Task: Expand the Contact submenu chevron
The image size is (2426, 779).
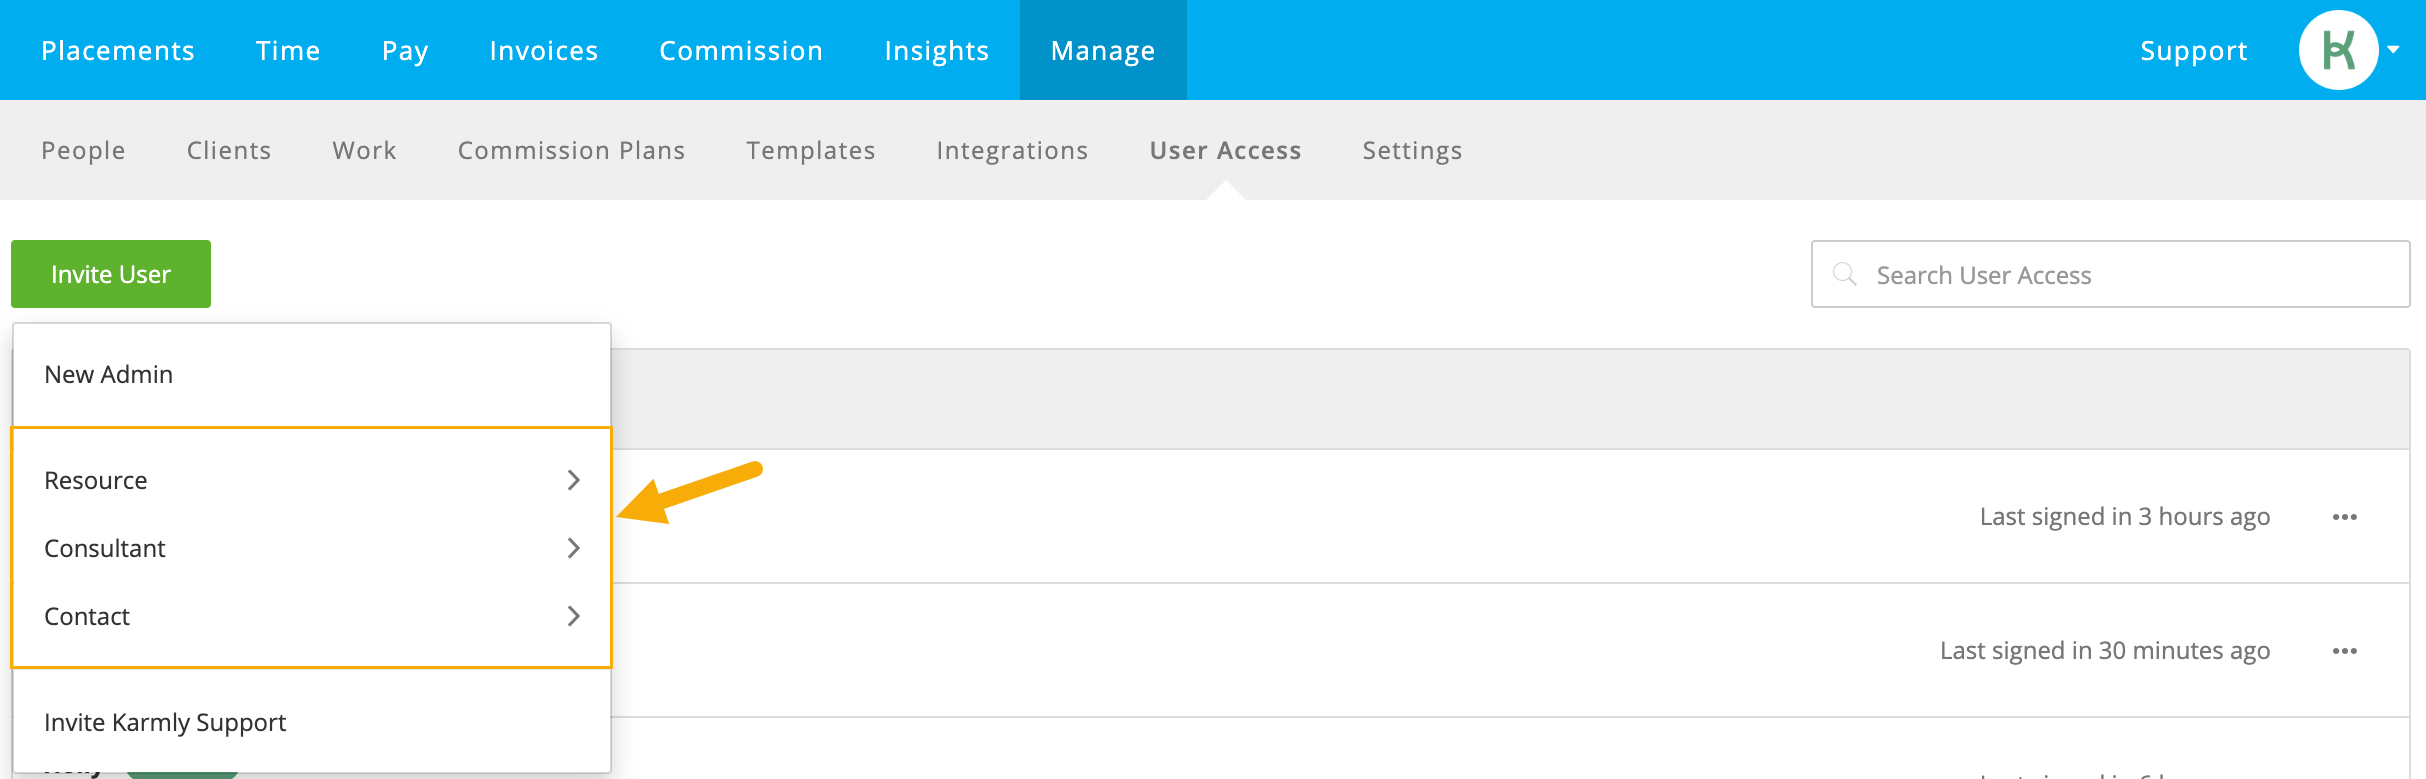Action: tap(574, 616)
